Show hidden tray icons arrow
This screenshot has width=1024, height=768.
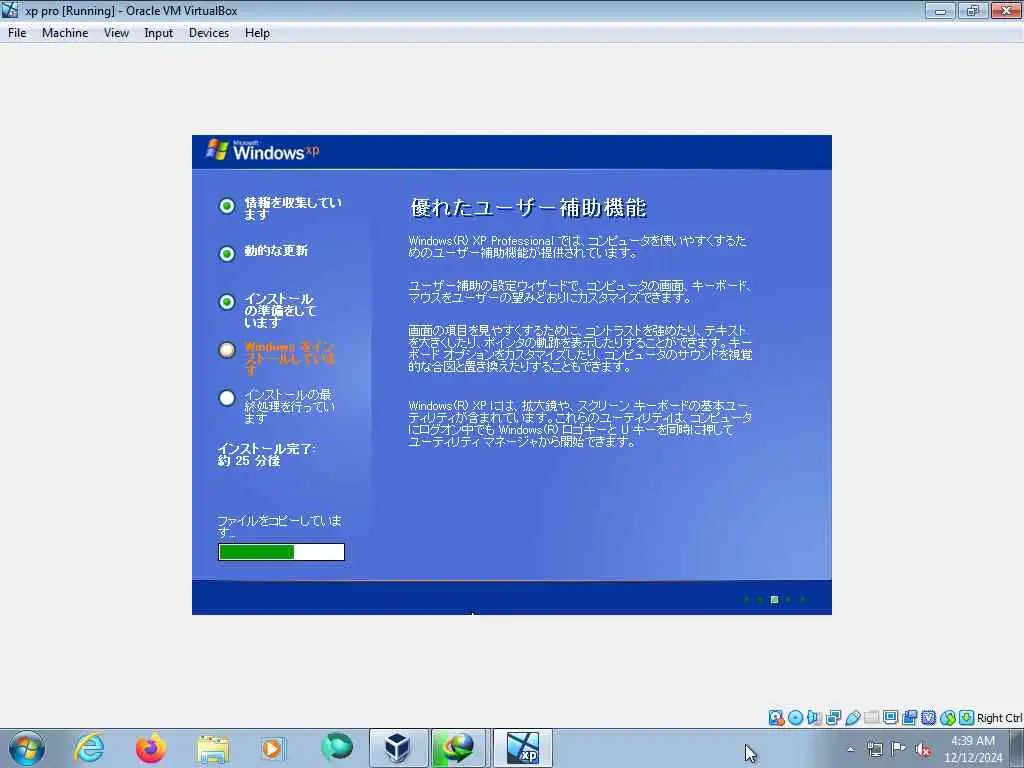[x=850, y=749]
